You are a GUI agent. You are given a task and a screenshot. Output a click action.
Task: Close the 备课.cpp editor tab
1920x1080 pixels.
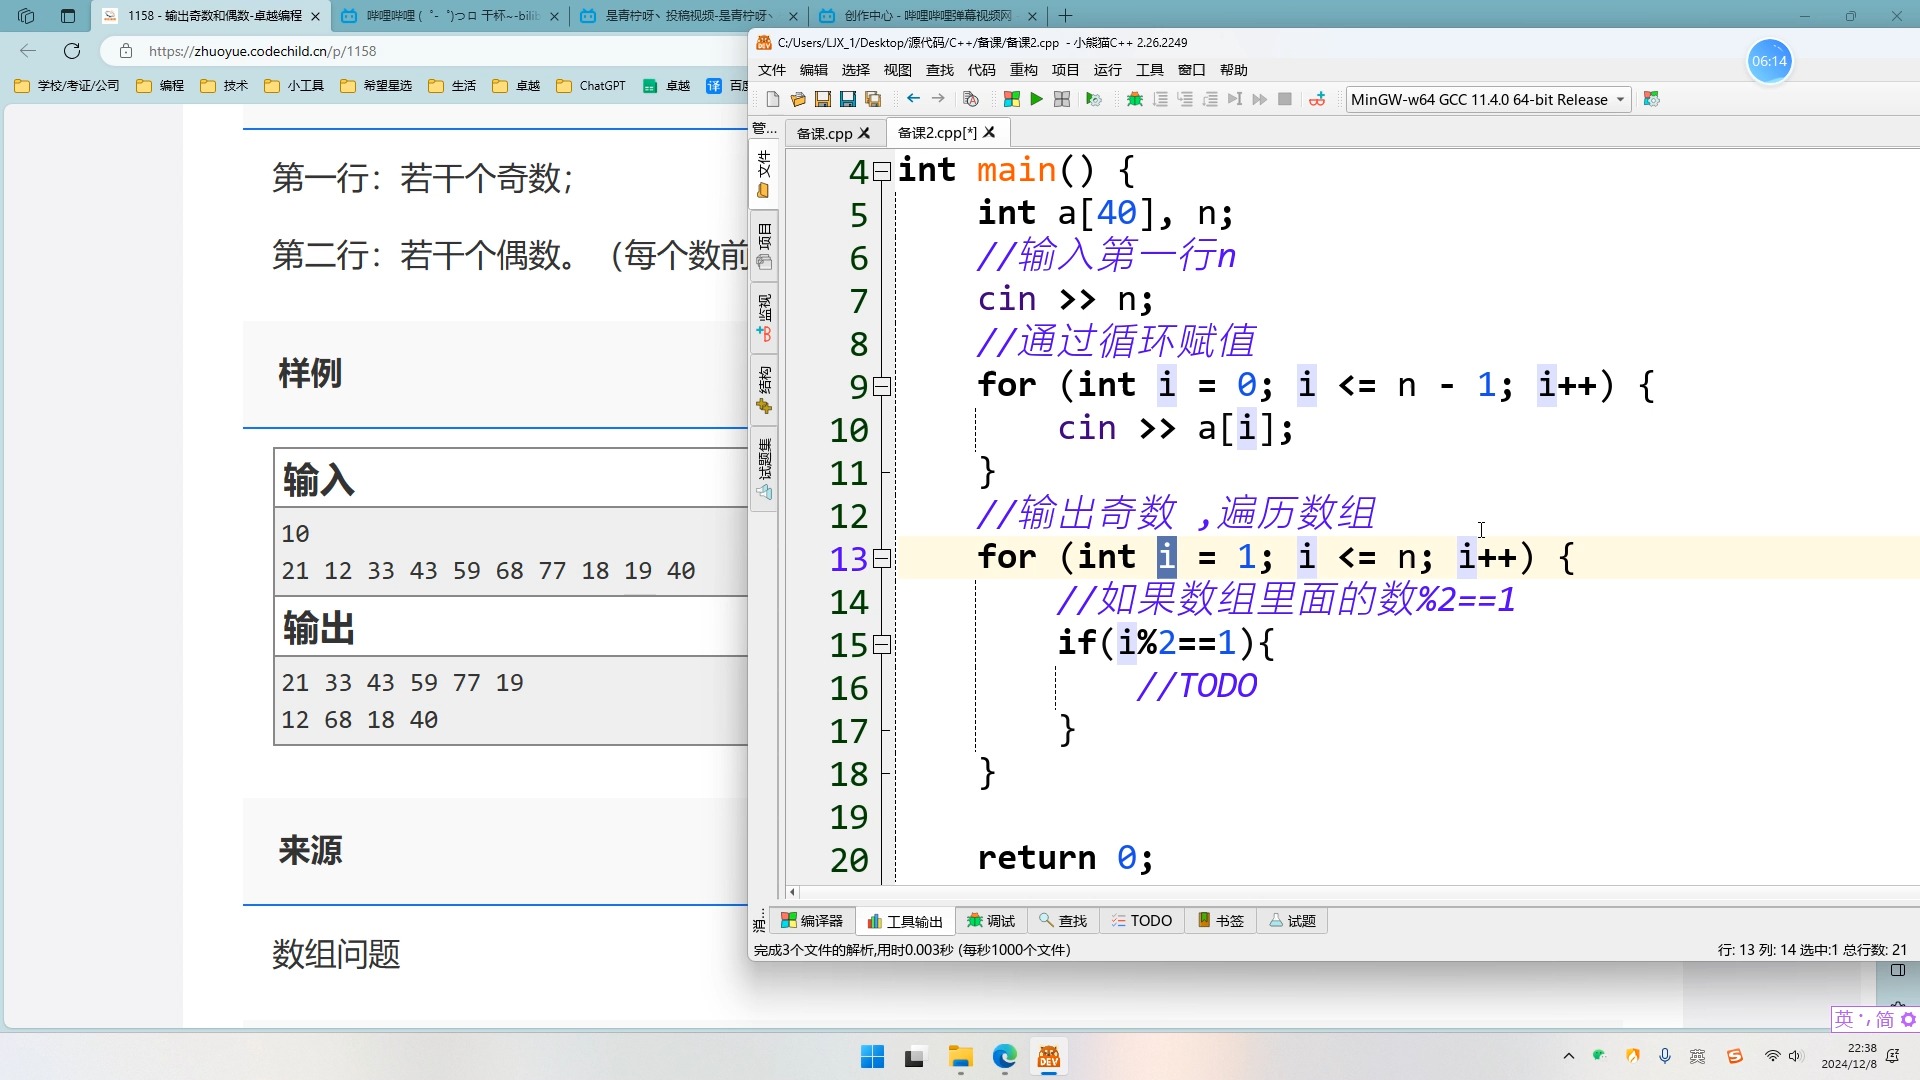point(865,133)
